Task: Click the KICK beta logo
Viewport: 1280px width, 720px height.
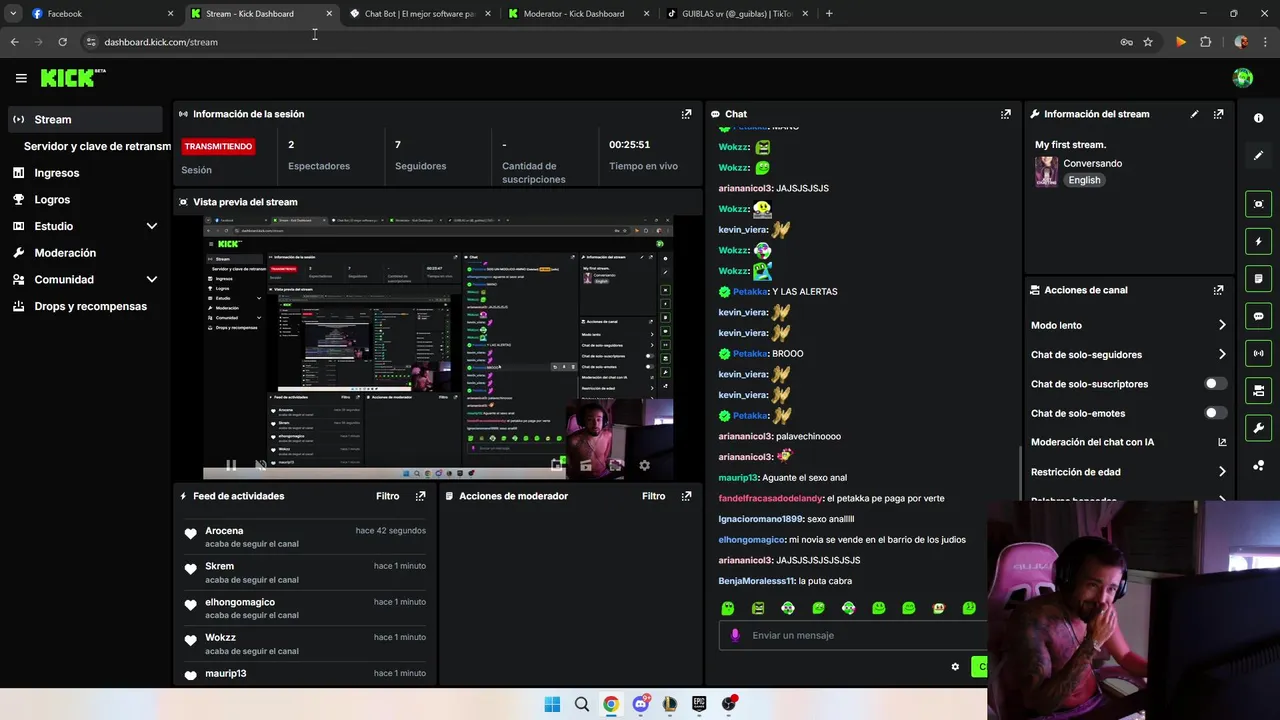Action: click(73, 78)
